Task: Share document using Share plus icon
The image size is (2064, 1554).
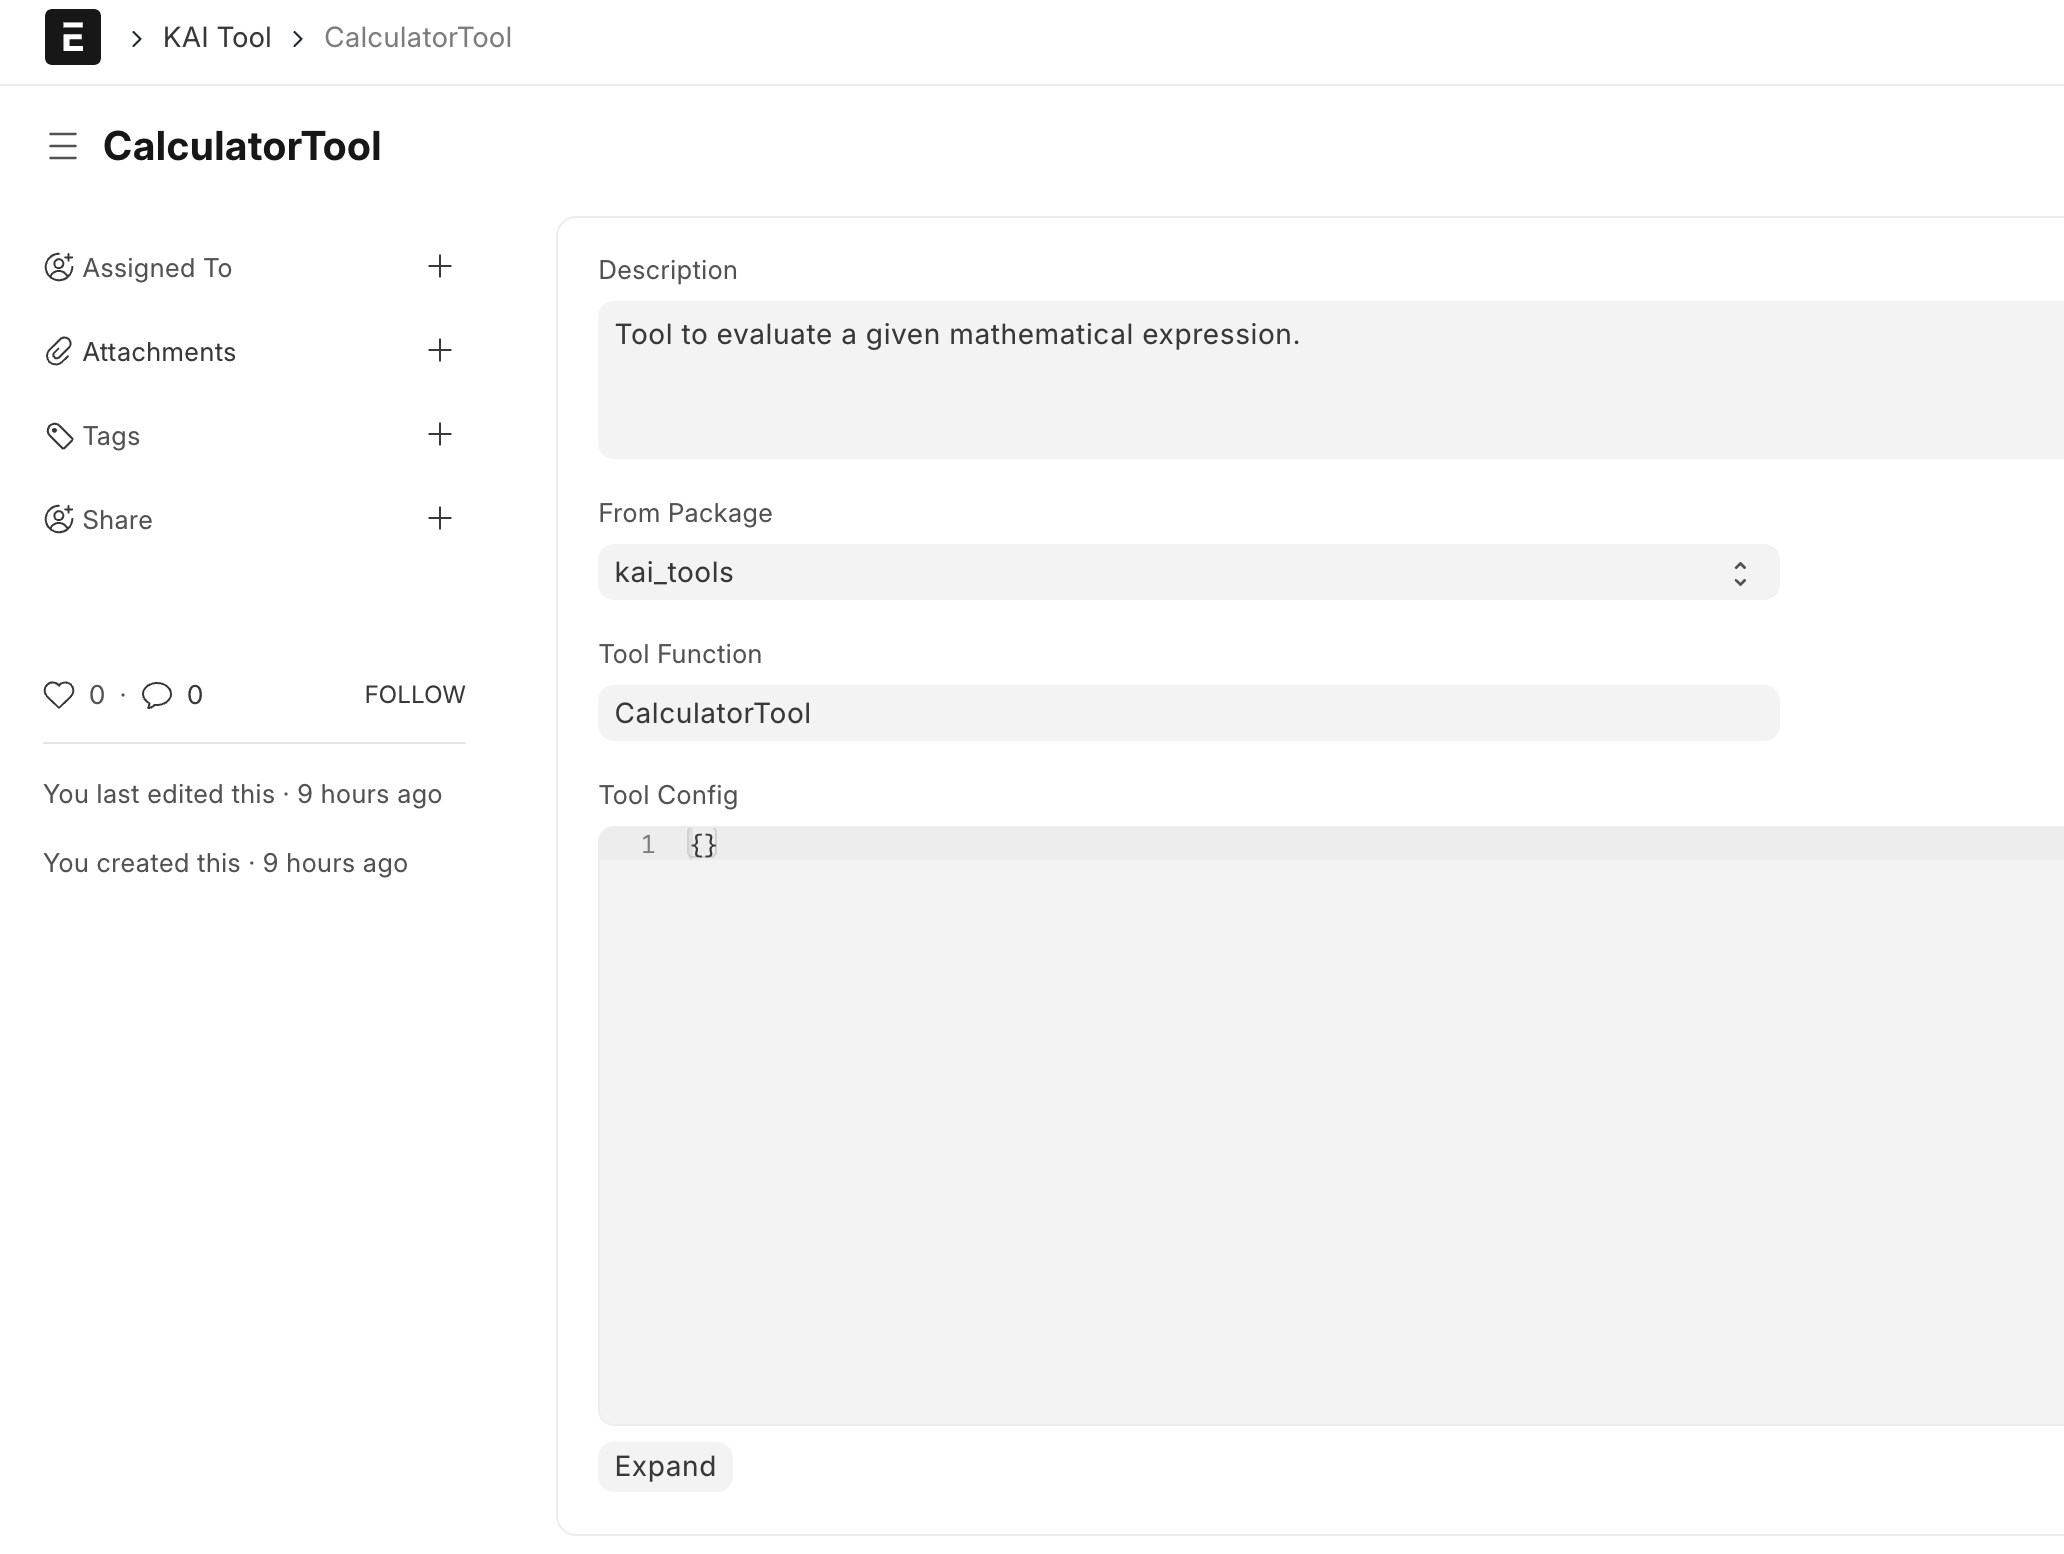Action: pos(439,518)
